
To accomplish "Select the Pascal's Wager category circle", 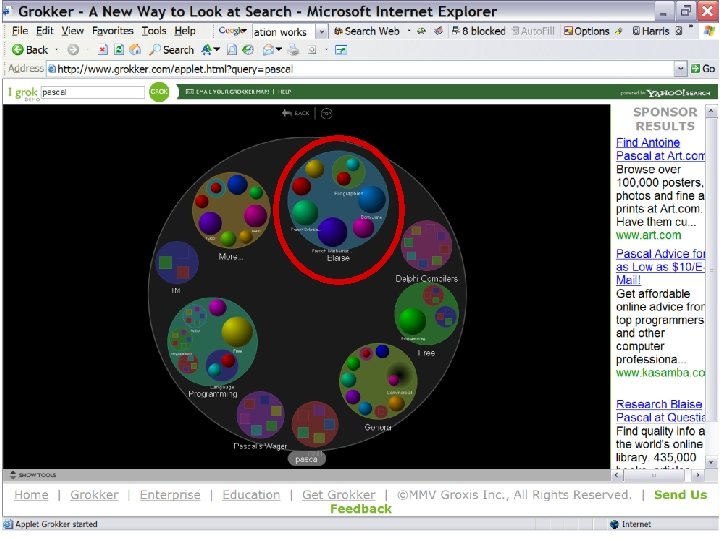I will click(x=260, y=415).
